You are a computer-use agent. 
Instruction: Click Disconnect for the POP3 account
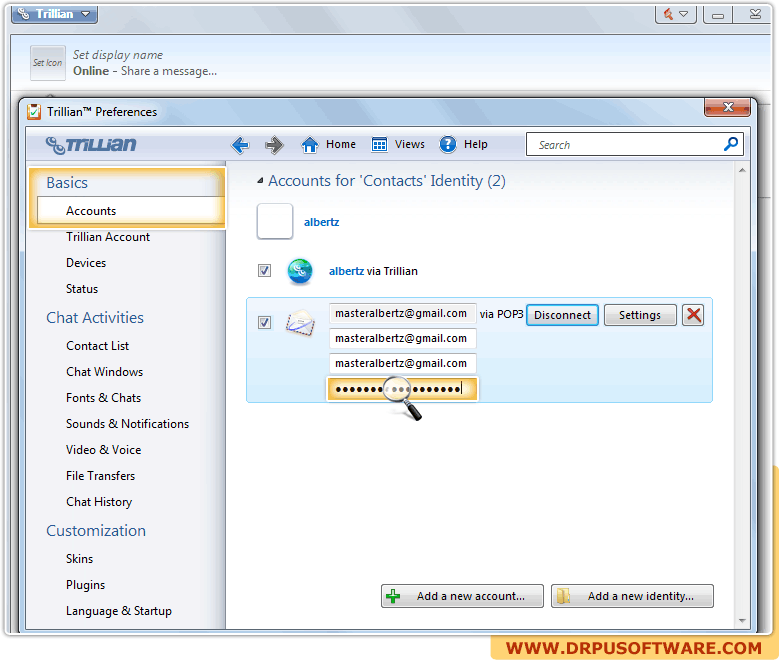[562, 315]
